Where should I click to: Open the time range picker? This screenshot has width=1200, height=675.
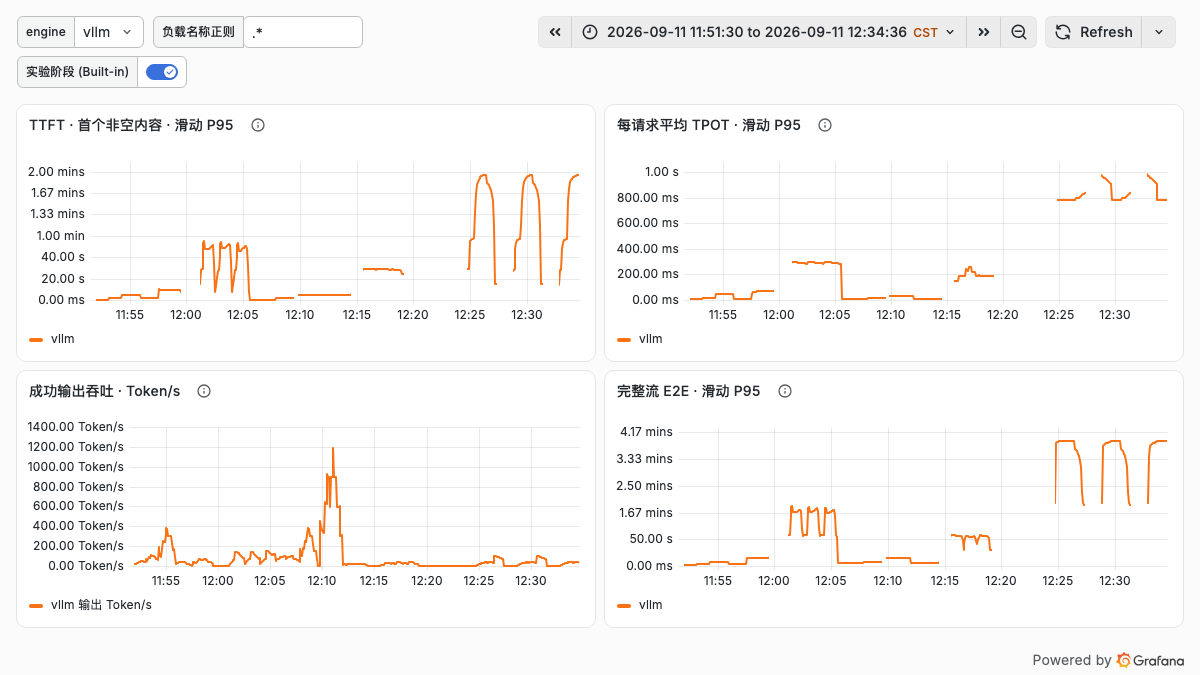(x=769, y=32)
